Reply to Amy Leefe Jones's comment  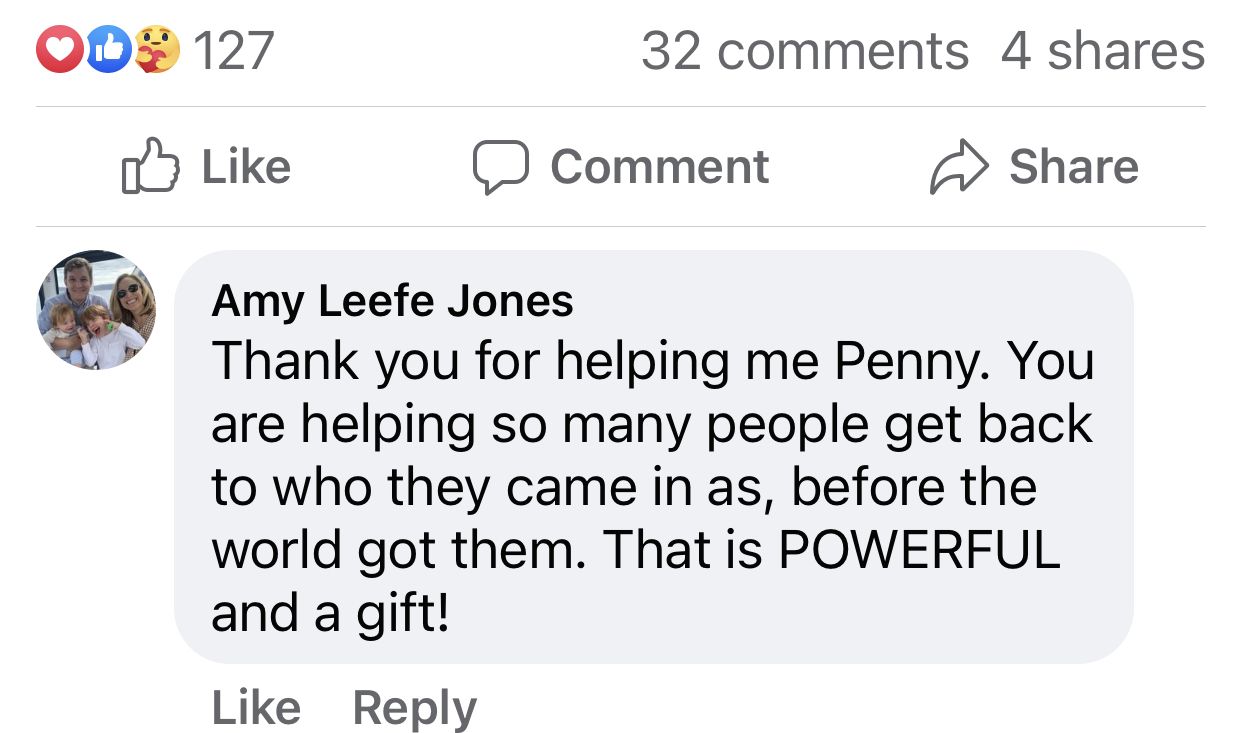[415, 708]
